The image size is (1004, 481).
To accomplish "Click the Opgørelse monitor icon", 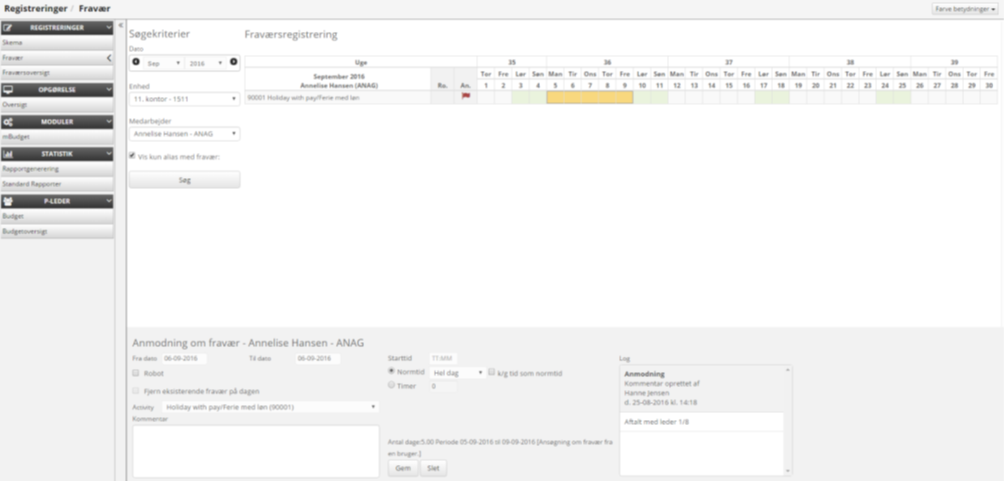I will point(8,89).
